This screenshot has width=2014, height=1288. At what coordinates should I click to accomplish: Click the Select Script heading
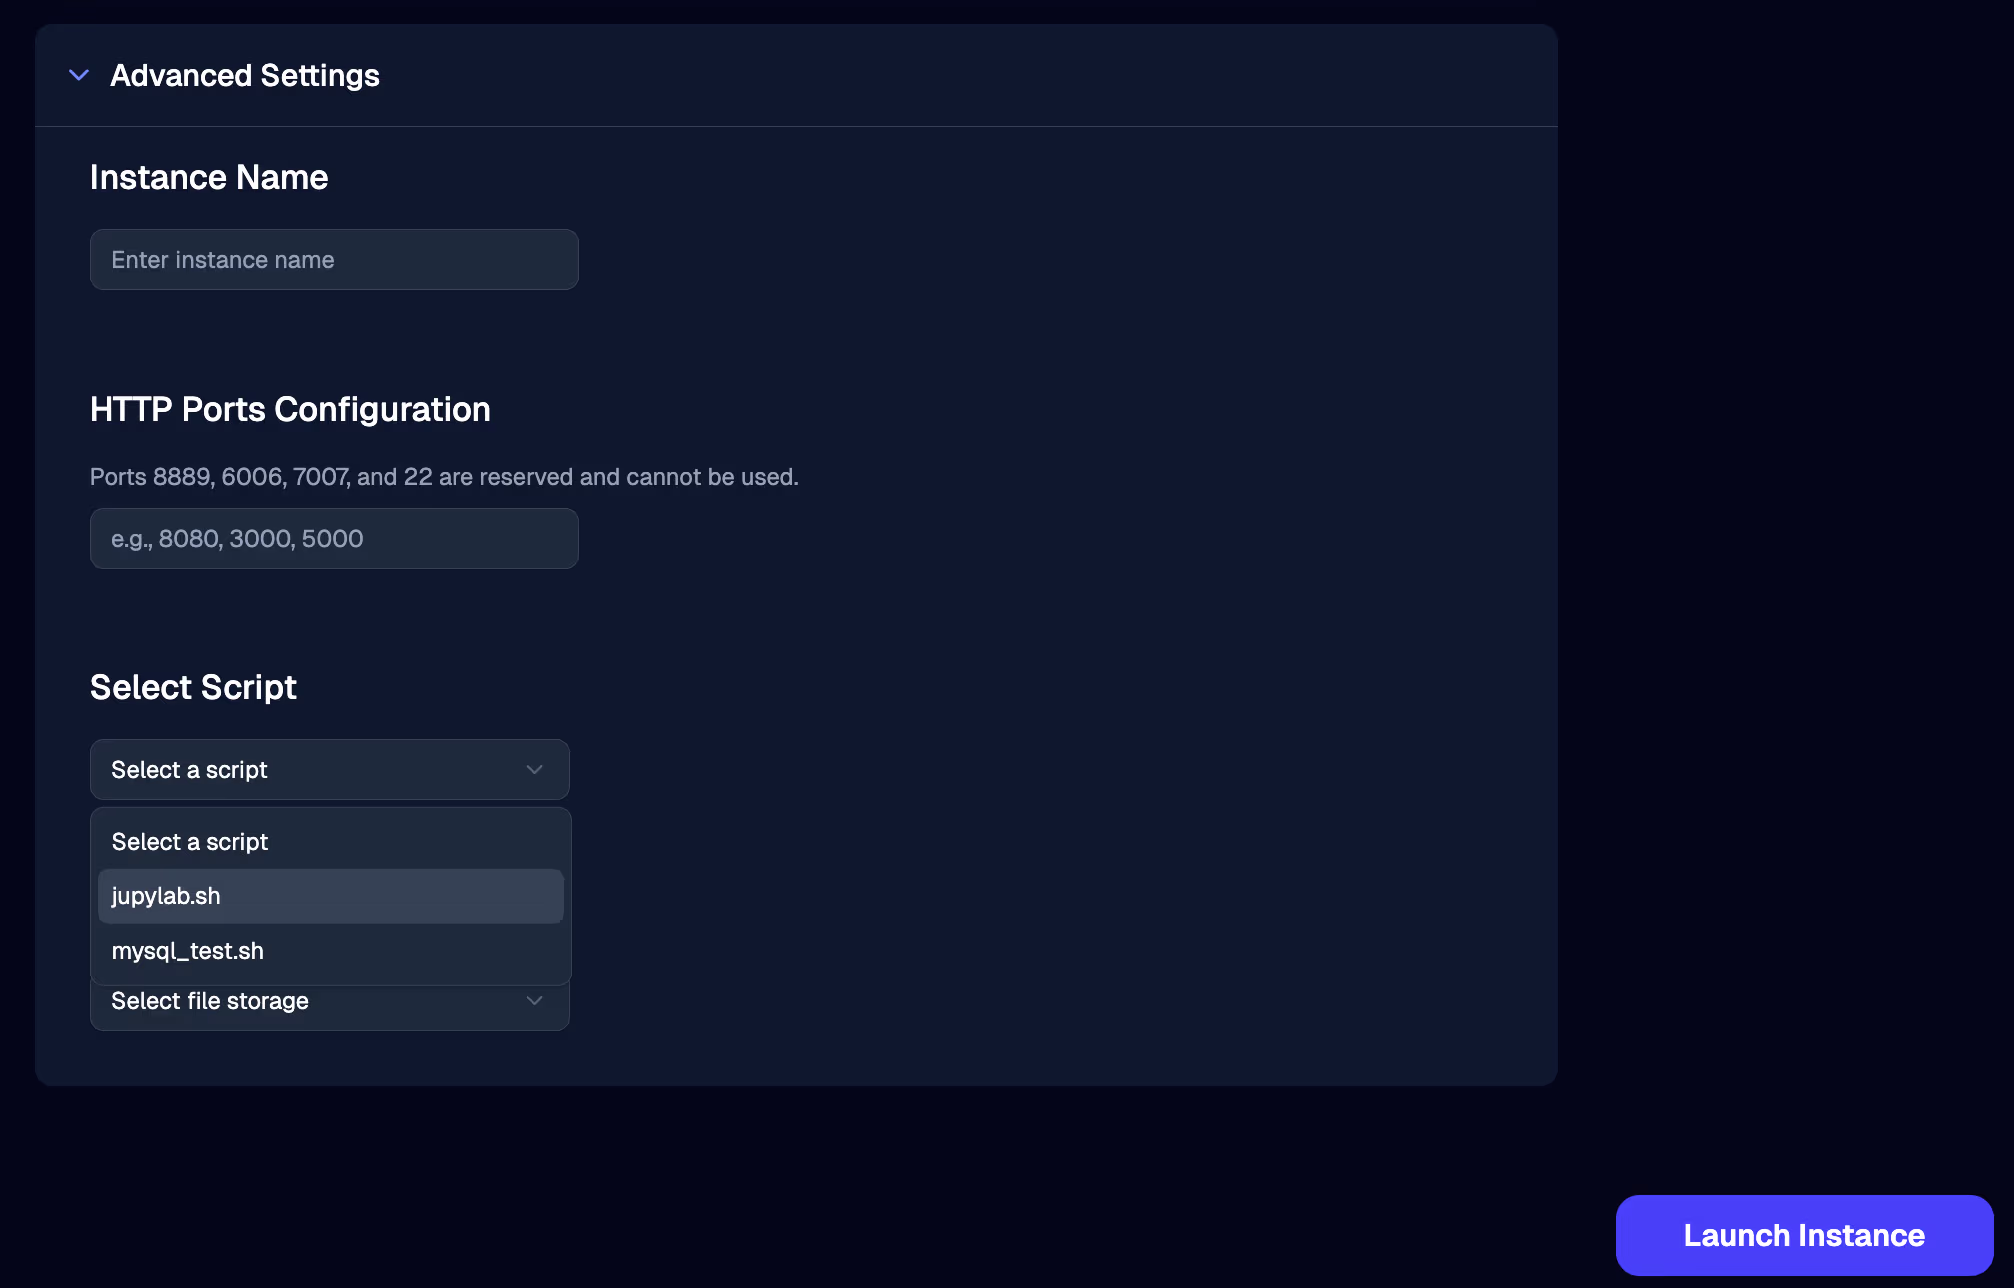[x=193, y=687]
